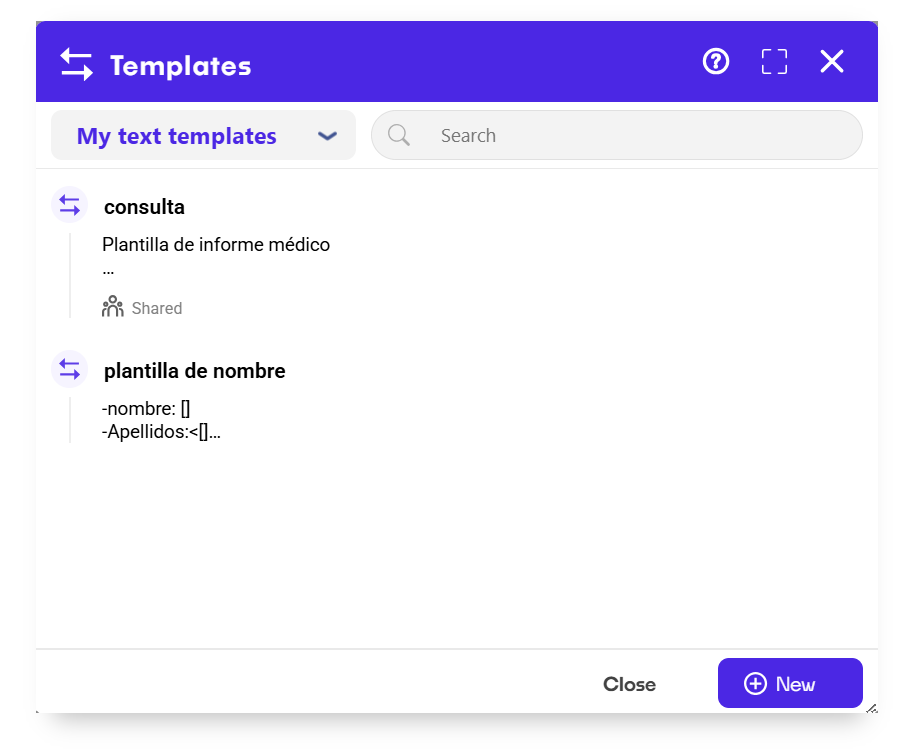This screenshot has height=752, width=909.
Task: Expand dialog with the fullscreen icon
Action: (x=774, y=61)
